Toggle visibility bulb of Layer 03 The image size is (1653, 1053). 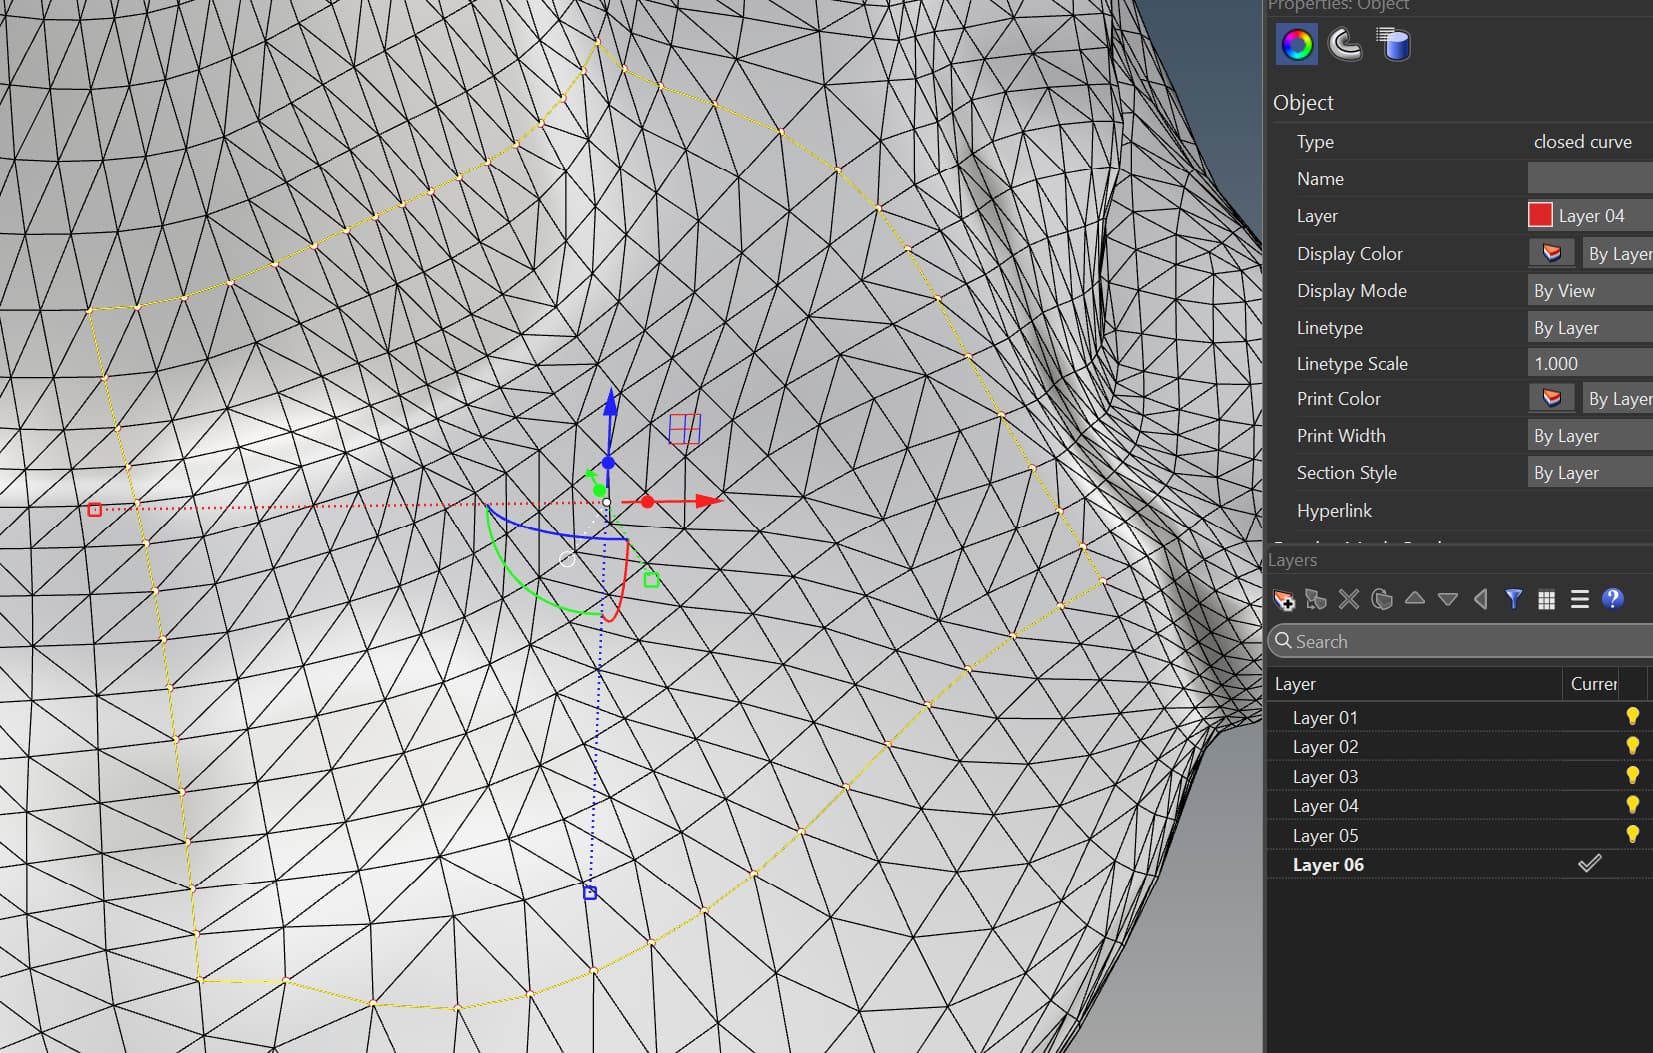pyautogui.click(x=1632, y=776)
